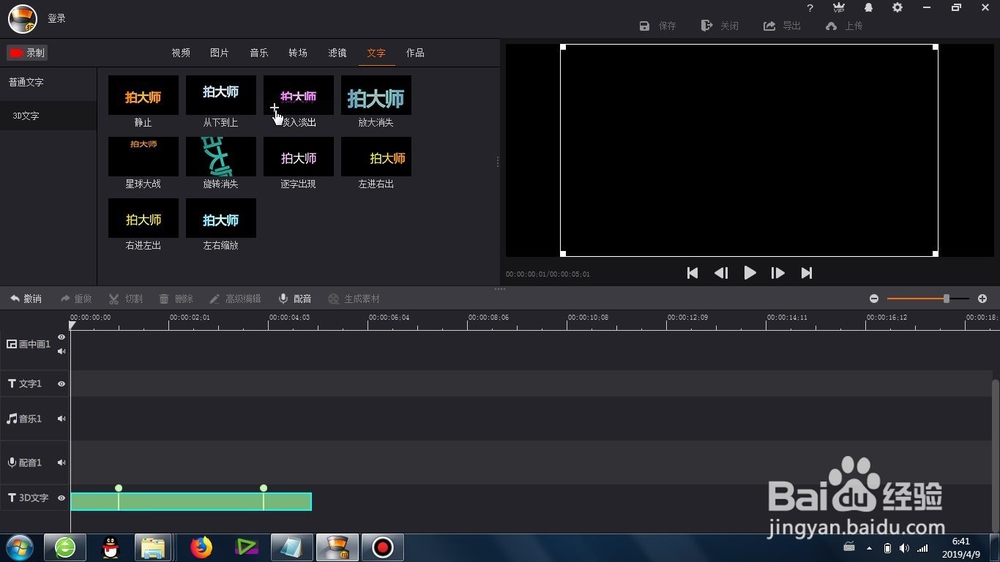Click the 撤销 undo button

coord(26,299)
